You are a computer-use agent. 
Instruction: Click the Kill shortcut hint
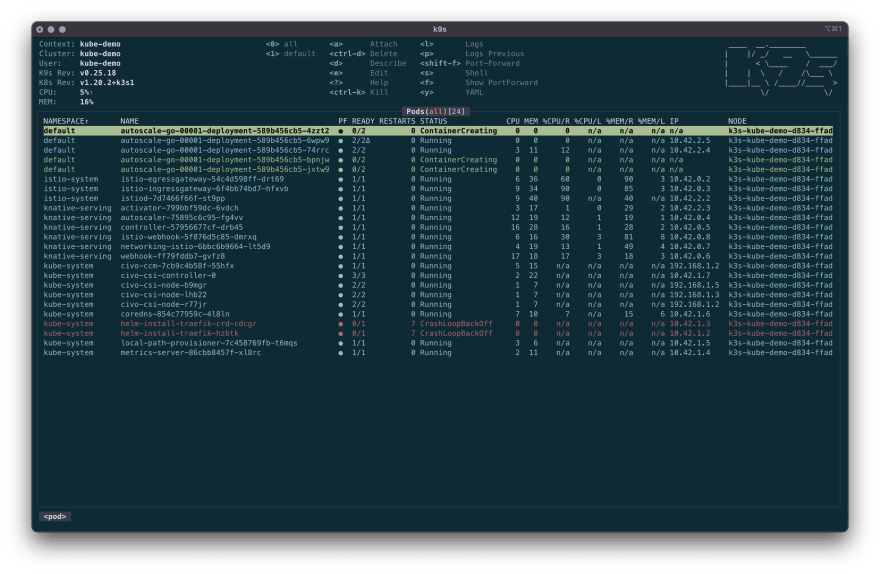coord(379,92)
